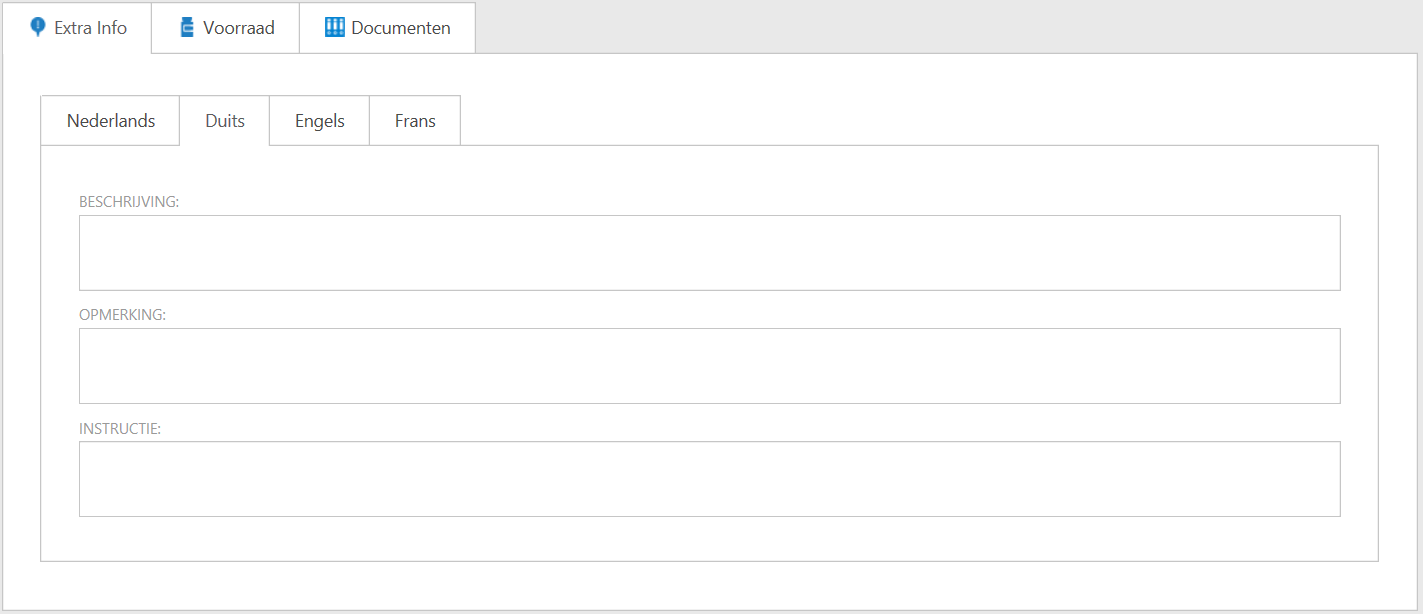
Task: Click the blue pin icon on Extra Info
Action: pos(38,27)
